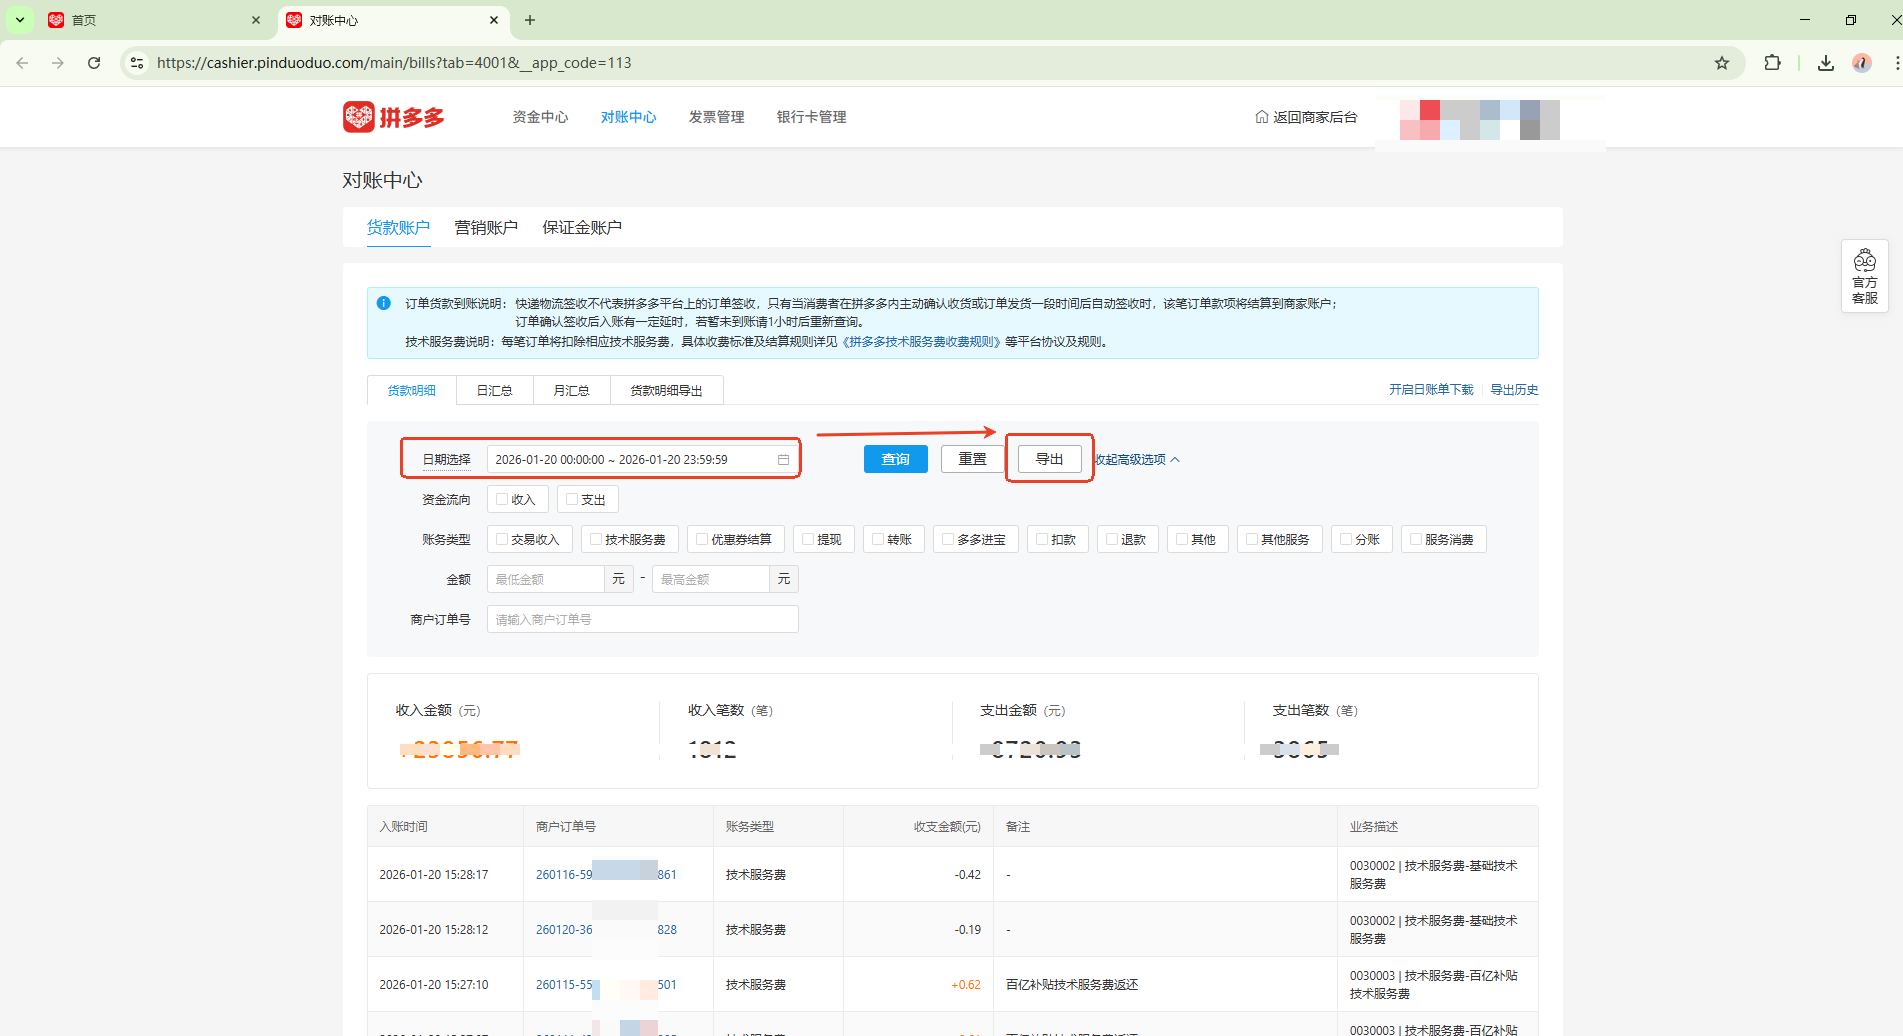Viewport: 1903px width, 1036px height.
Task: Open the 货款明细导出 sub-tab
Action: click(x=666, y=390)
